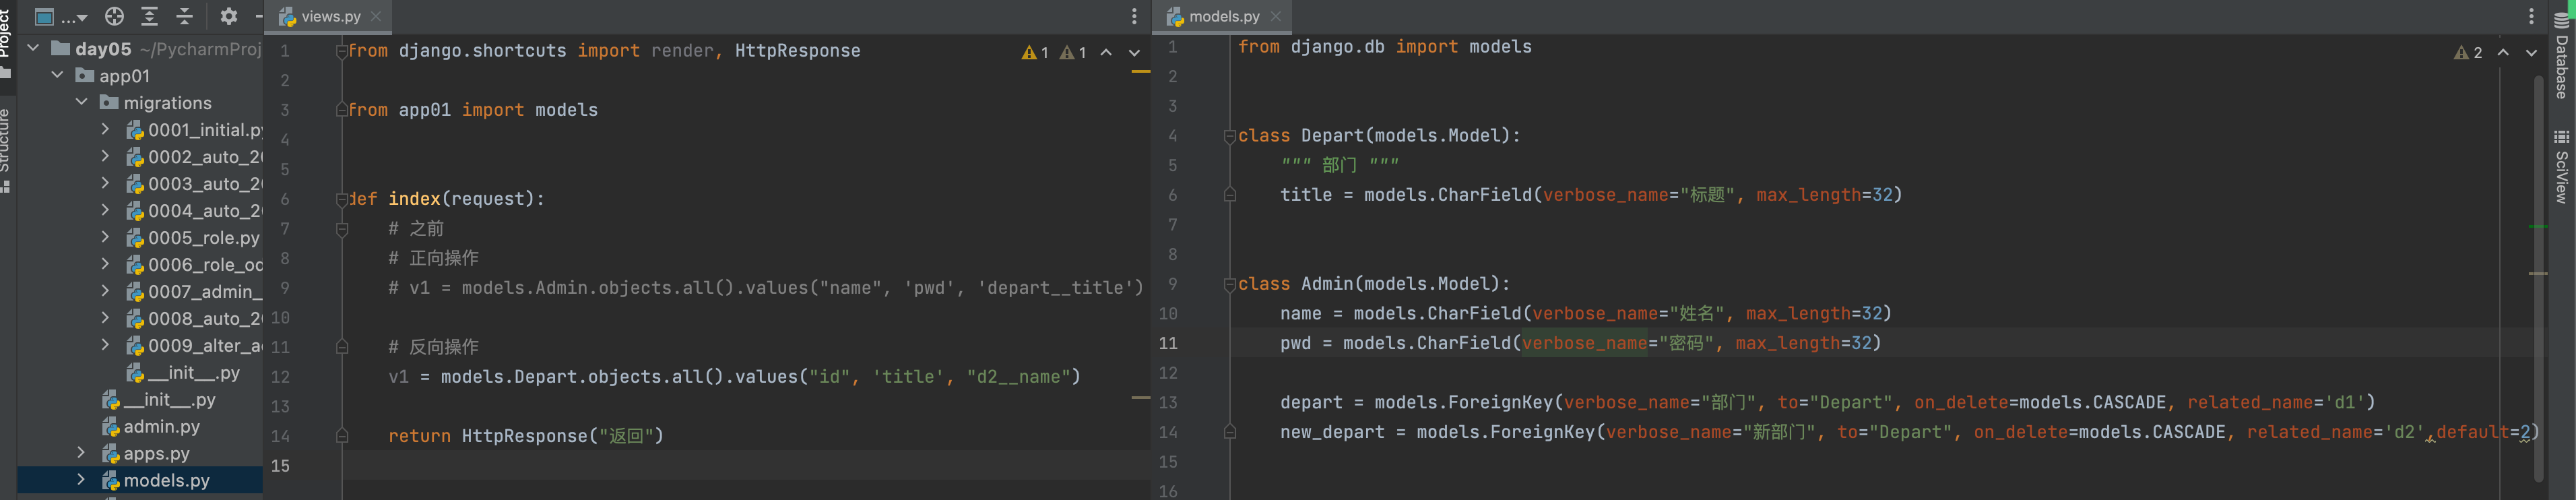Select 0008_auto migration file in tree
Screen dimensions: 2576x500
(194, 318)
